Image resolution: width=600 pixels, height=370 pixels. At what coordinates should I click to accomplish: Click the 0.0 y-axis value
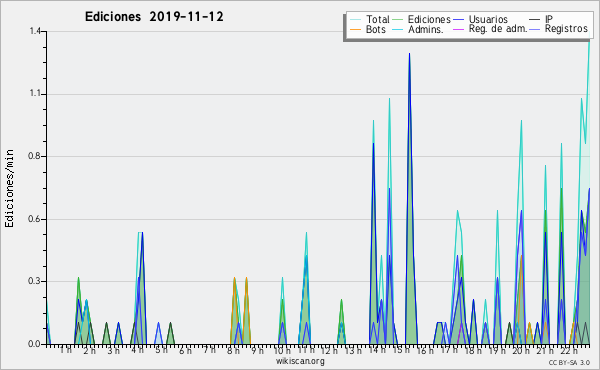click(x=34, y=344)
